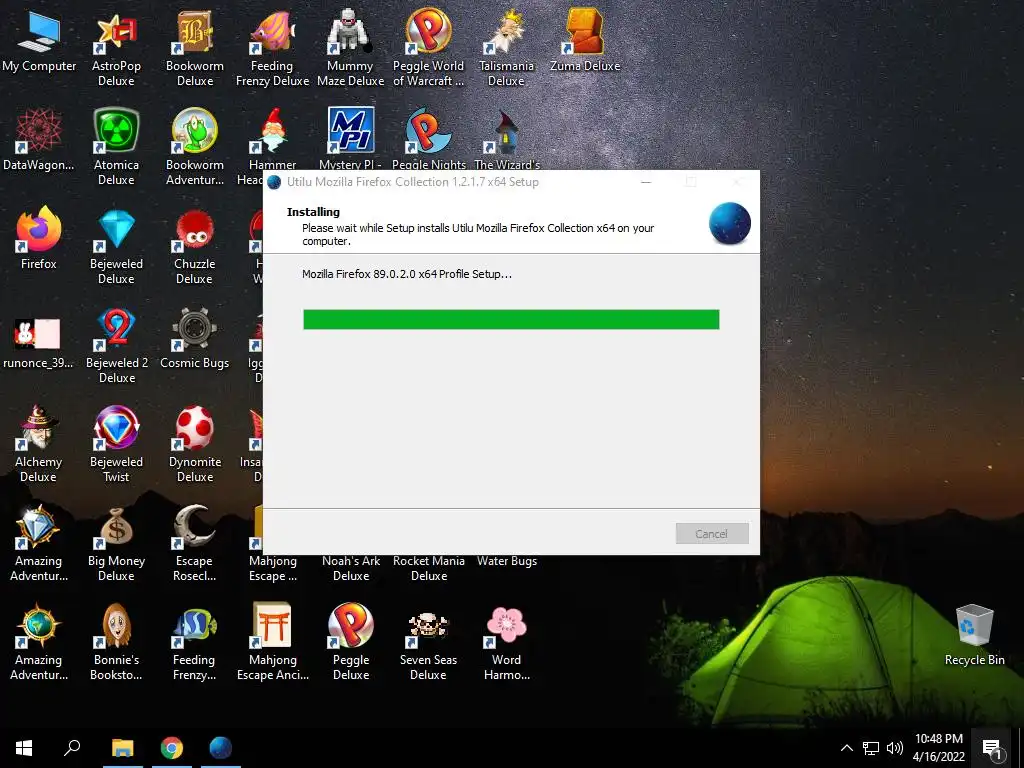Viewport: 1024px width, 768px height.
Task: Click the Setup window title bar text
Action: (413, 182)
